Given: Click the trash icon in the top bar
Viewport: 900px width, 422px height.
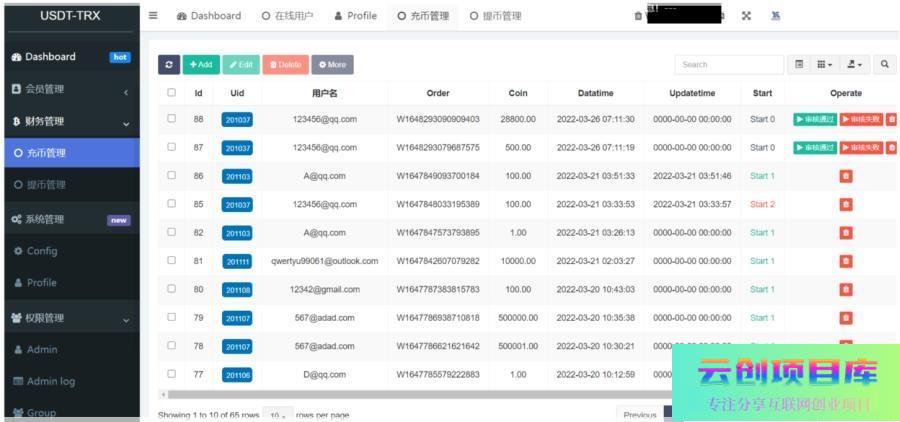Looking at the screenshot, I should pyautogui.click(x=638, y=16).
